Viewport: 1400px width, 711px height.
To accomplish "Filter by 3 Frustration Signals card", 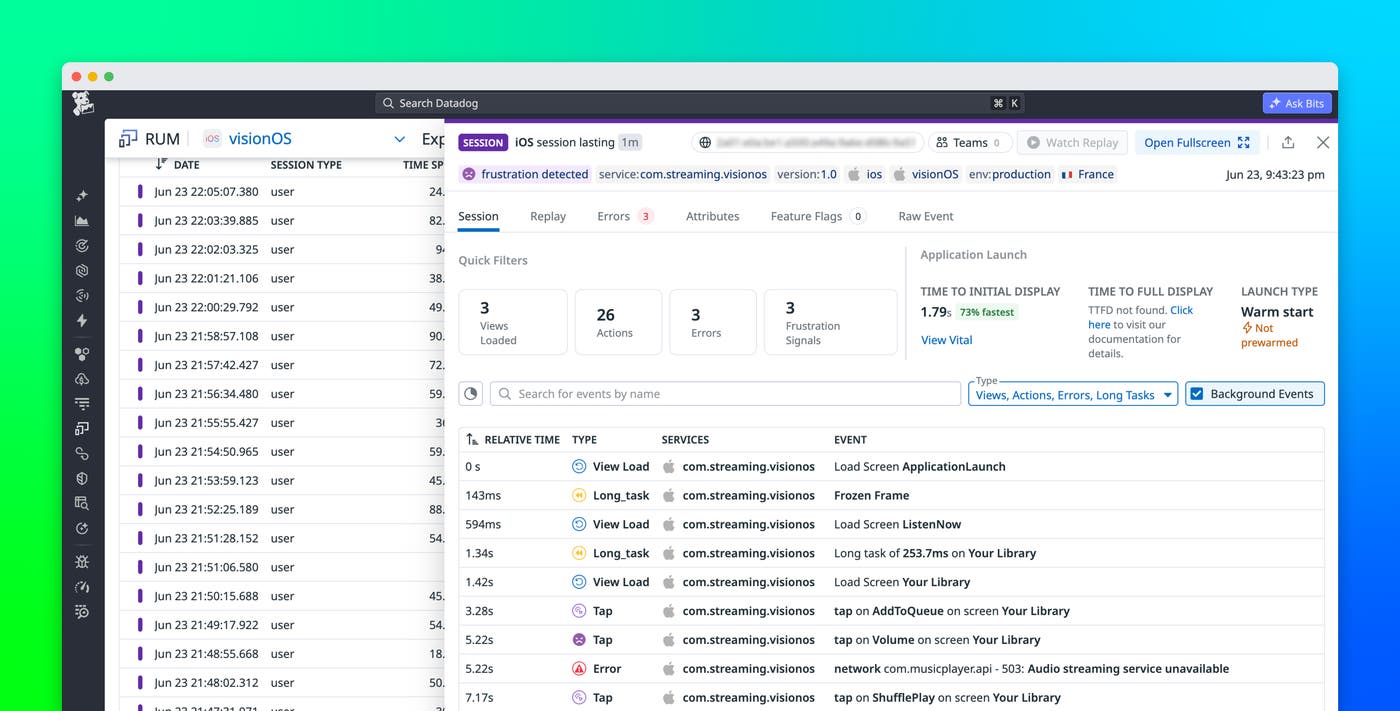I will tap(830, 322).
